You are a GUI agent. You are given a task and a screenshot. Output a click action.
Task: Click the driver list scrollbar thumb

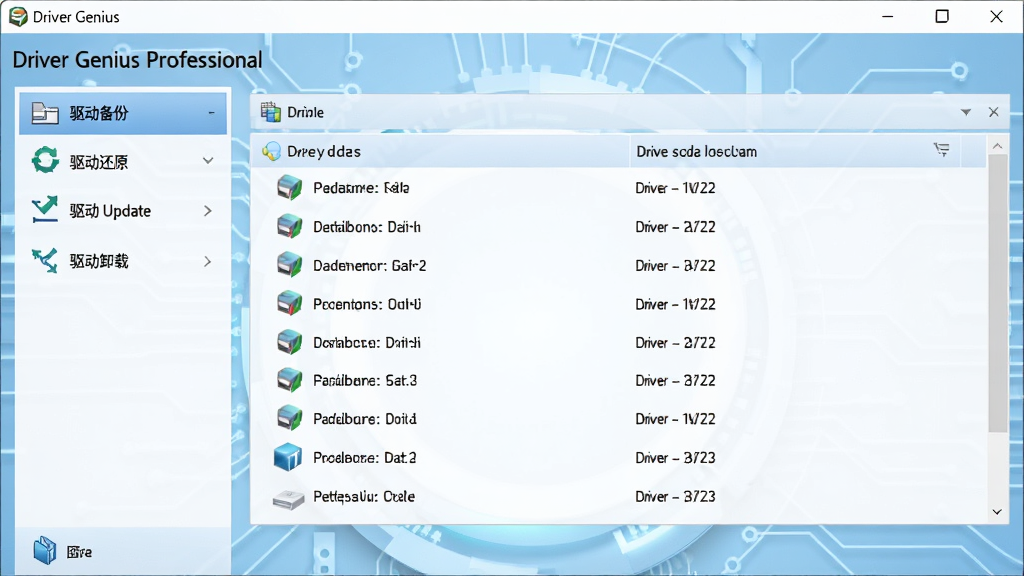coord(997,294)
